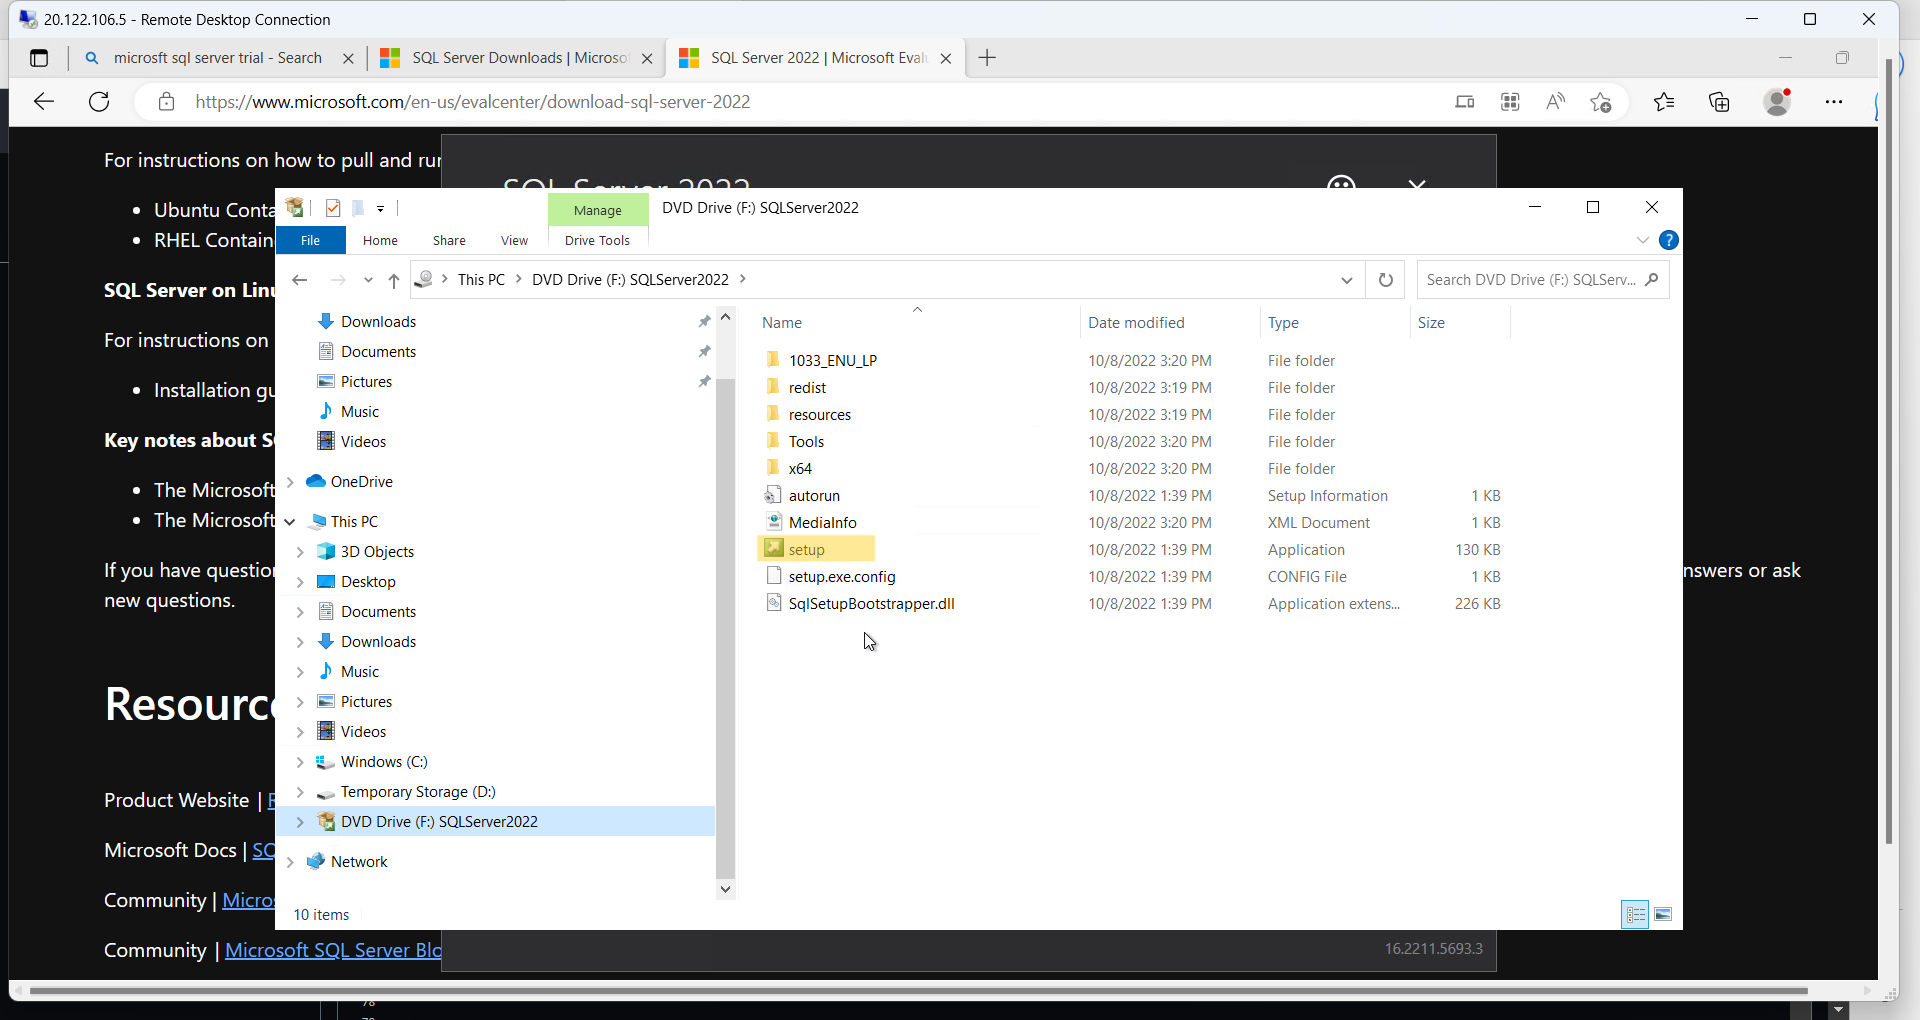Open the MediaInfo XML document

(822, 521)
